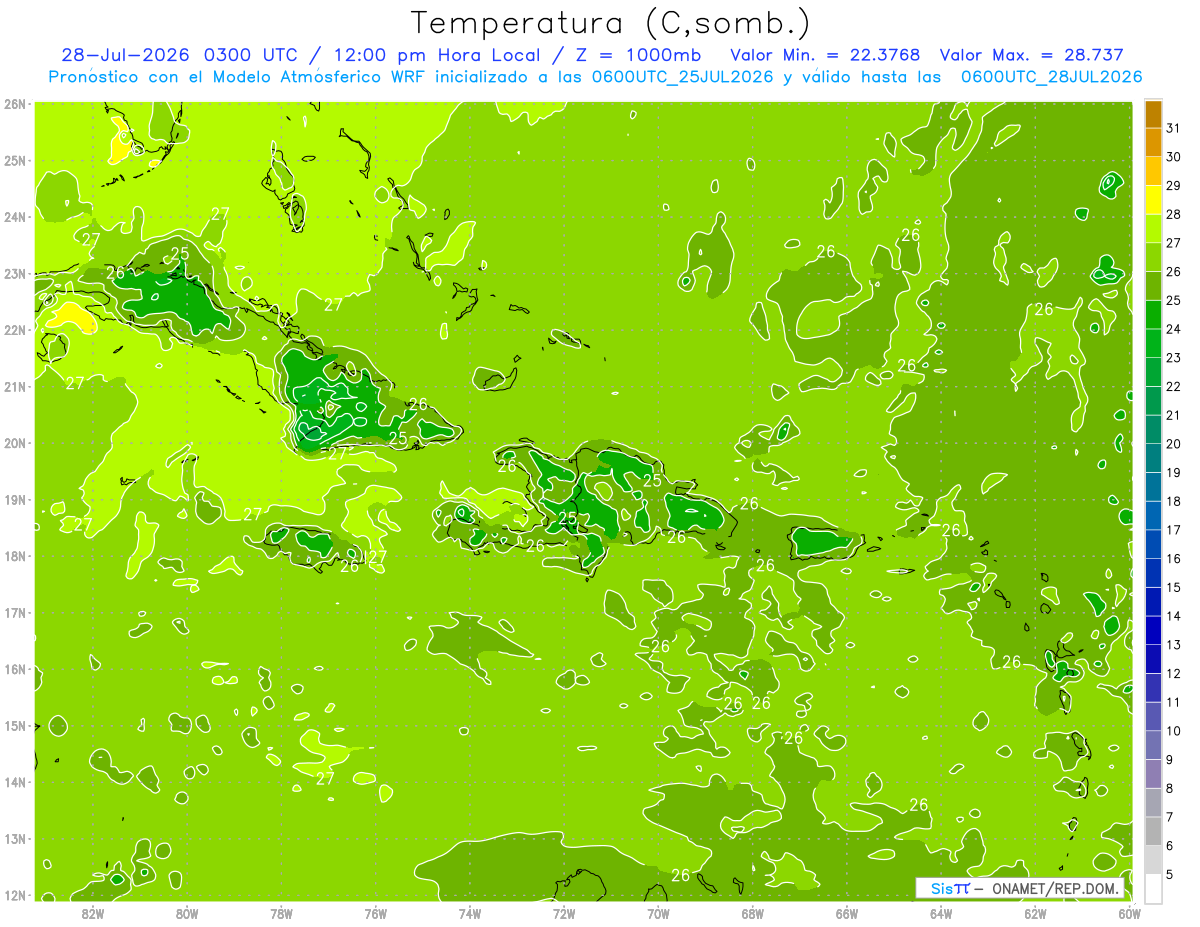Click the "23N" latitude axis label
The height and width of the screenshot is (927, 1200).
pyautogui.click(x=14, y=274)
